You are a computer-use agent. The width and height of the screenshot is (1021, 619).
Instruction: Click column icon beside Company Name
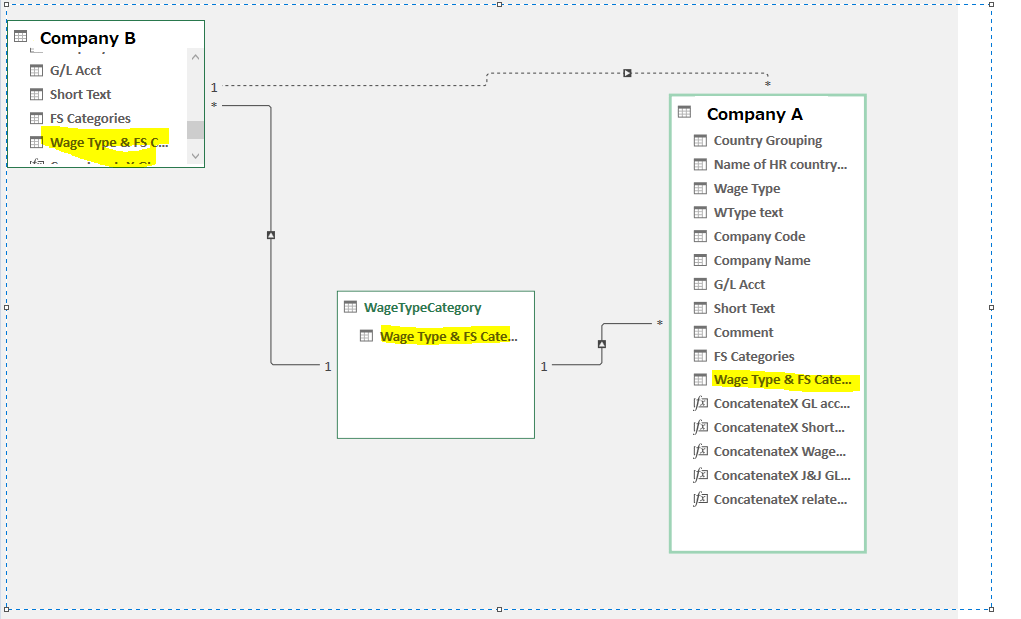[x=700, y=260]
